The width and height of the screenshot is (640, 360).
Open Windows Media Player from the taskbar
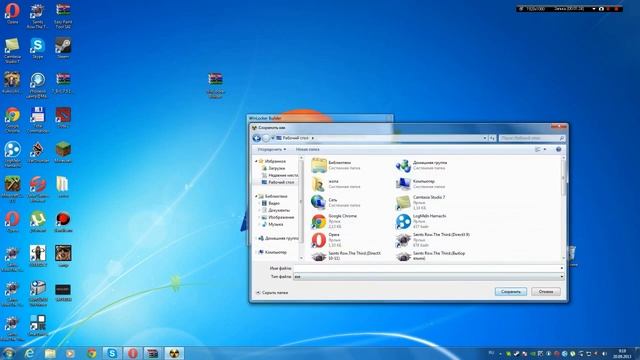70,353
